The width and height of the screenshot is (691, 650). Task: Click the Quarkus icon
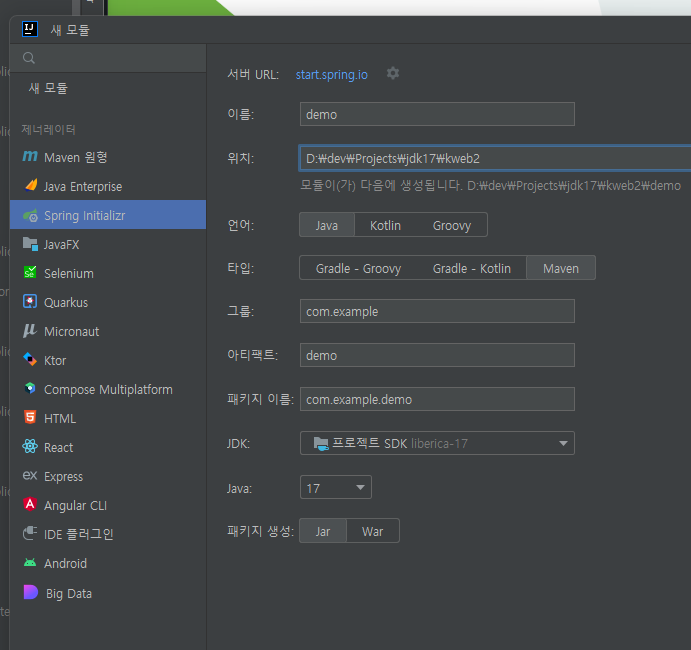coord(30,301)
